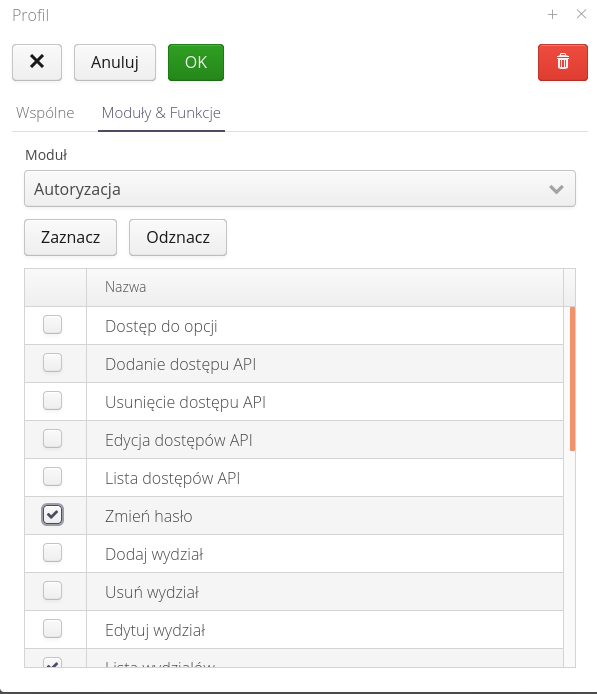Click the Odznacz button

click(178, 237)
